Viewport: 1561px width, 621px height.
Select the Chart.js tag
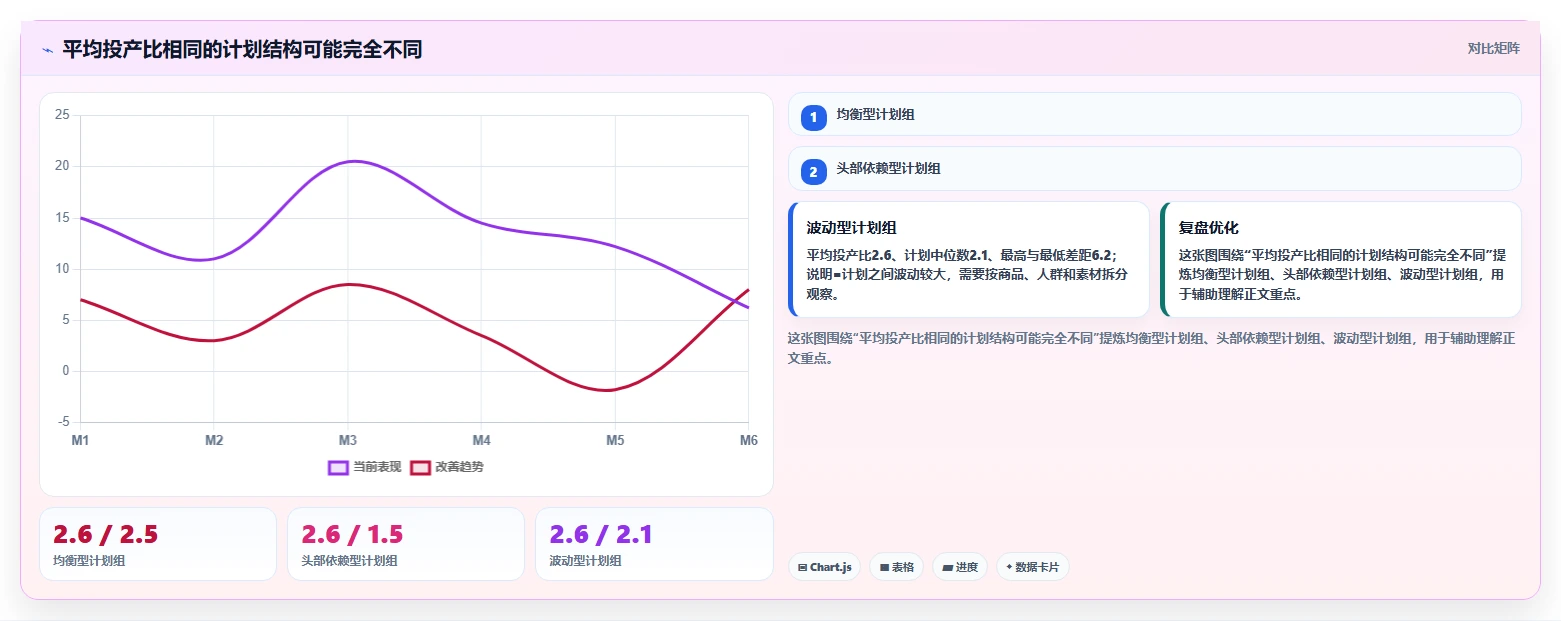click(x=824, y=567)
